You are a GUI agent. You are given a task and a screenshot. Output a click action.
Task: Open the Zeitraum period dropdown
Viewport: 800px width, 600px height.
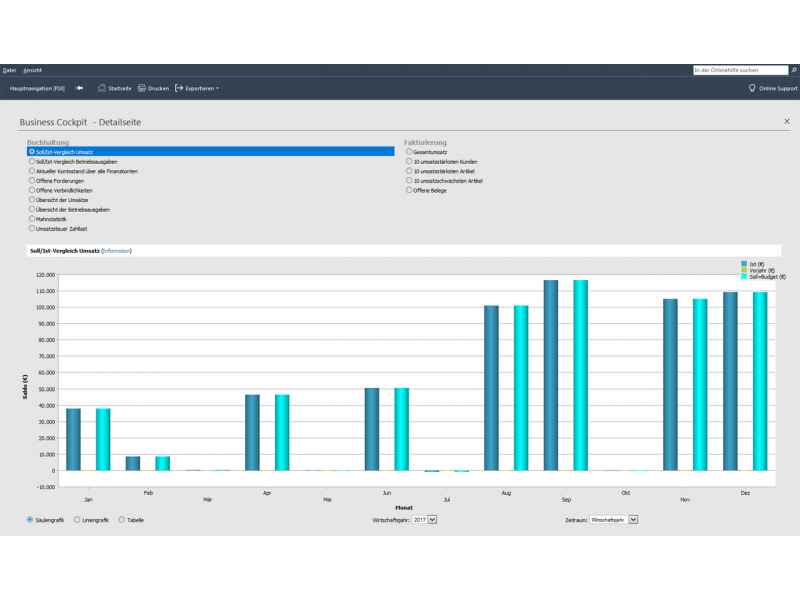coord(633,520)
